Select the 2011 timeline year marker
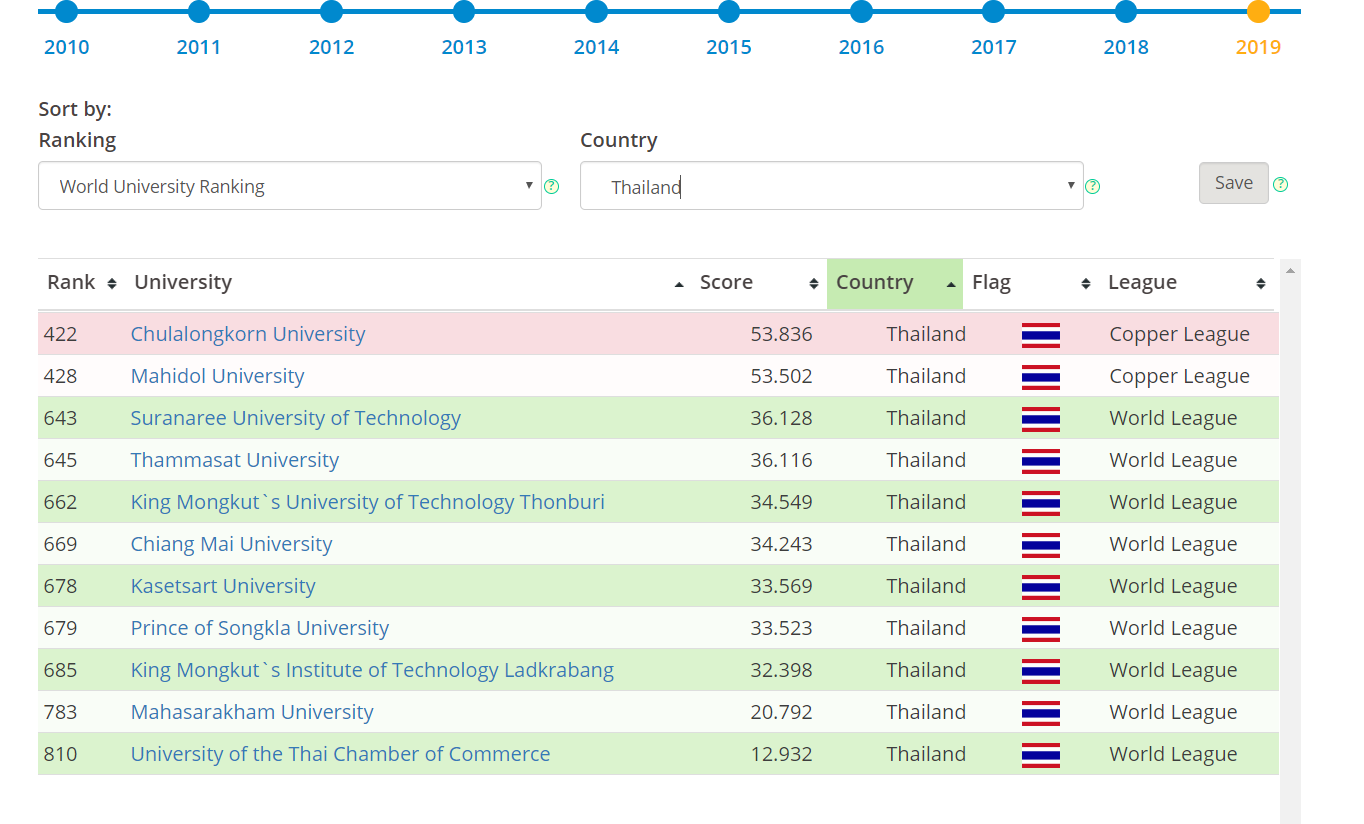 199,12
